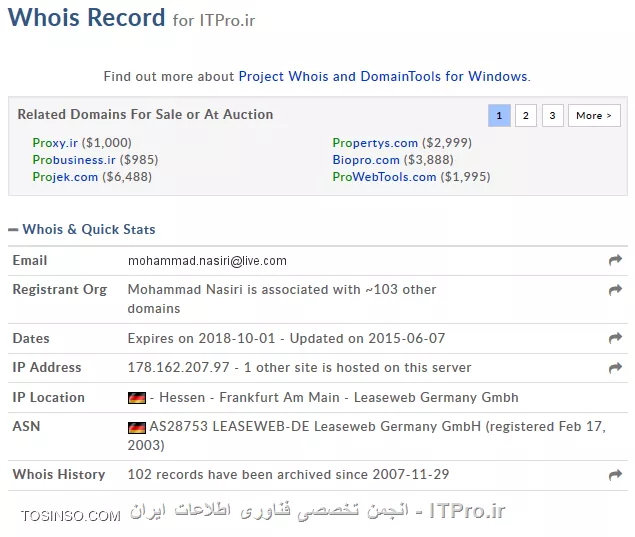Open Project Whois and DomainTools for Windows link
This screenshot has width=635, height=537.
[x=384, y=76]
